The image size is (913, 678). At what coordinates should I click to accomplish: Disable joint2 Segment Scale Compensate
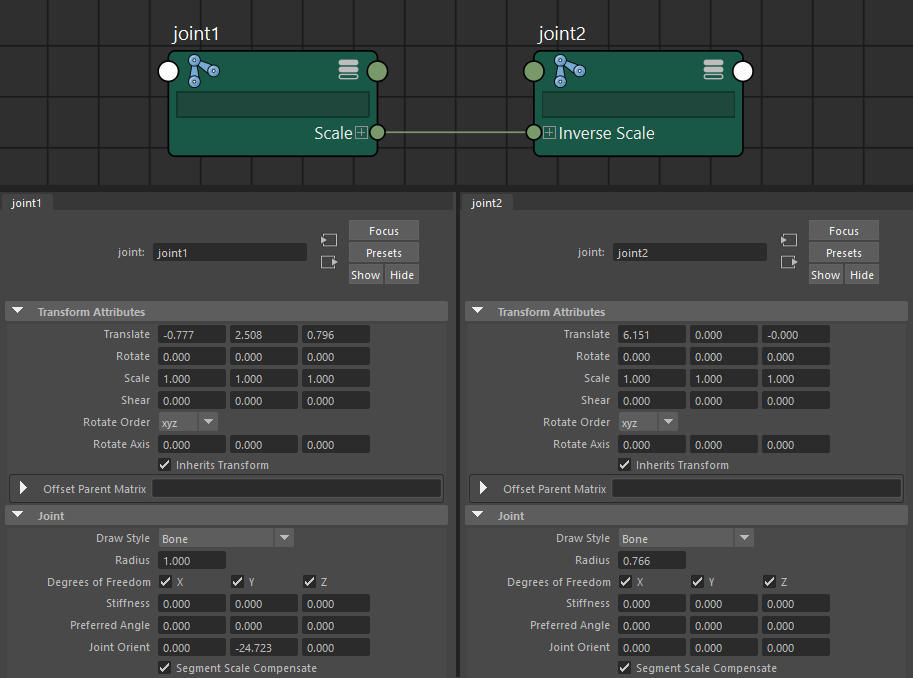click(625, 668)
